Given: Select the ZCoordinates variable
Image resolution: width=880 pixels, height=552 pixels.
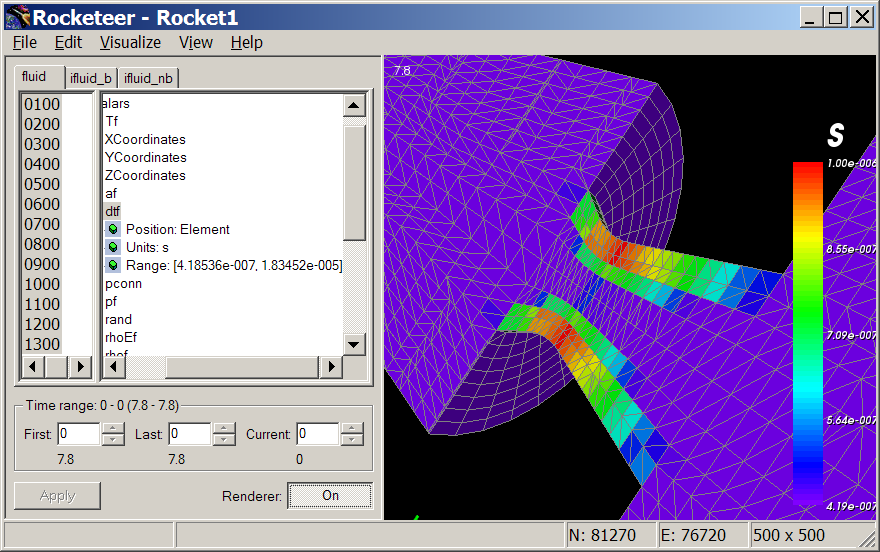Looking at the screenshot, I should [145, 175].
